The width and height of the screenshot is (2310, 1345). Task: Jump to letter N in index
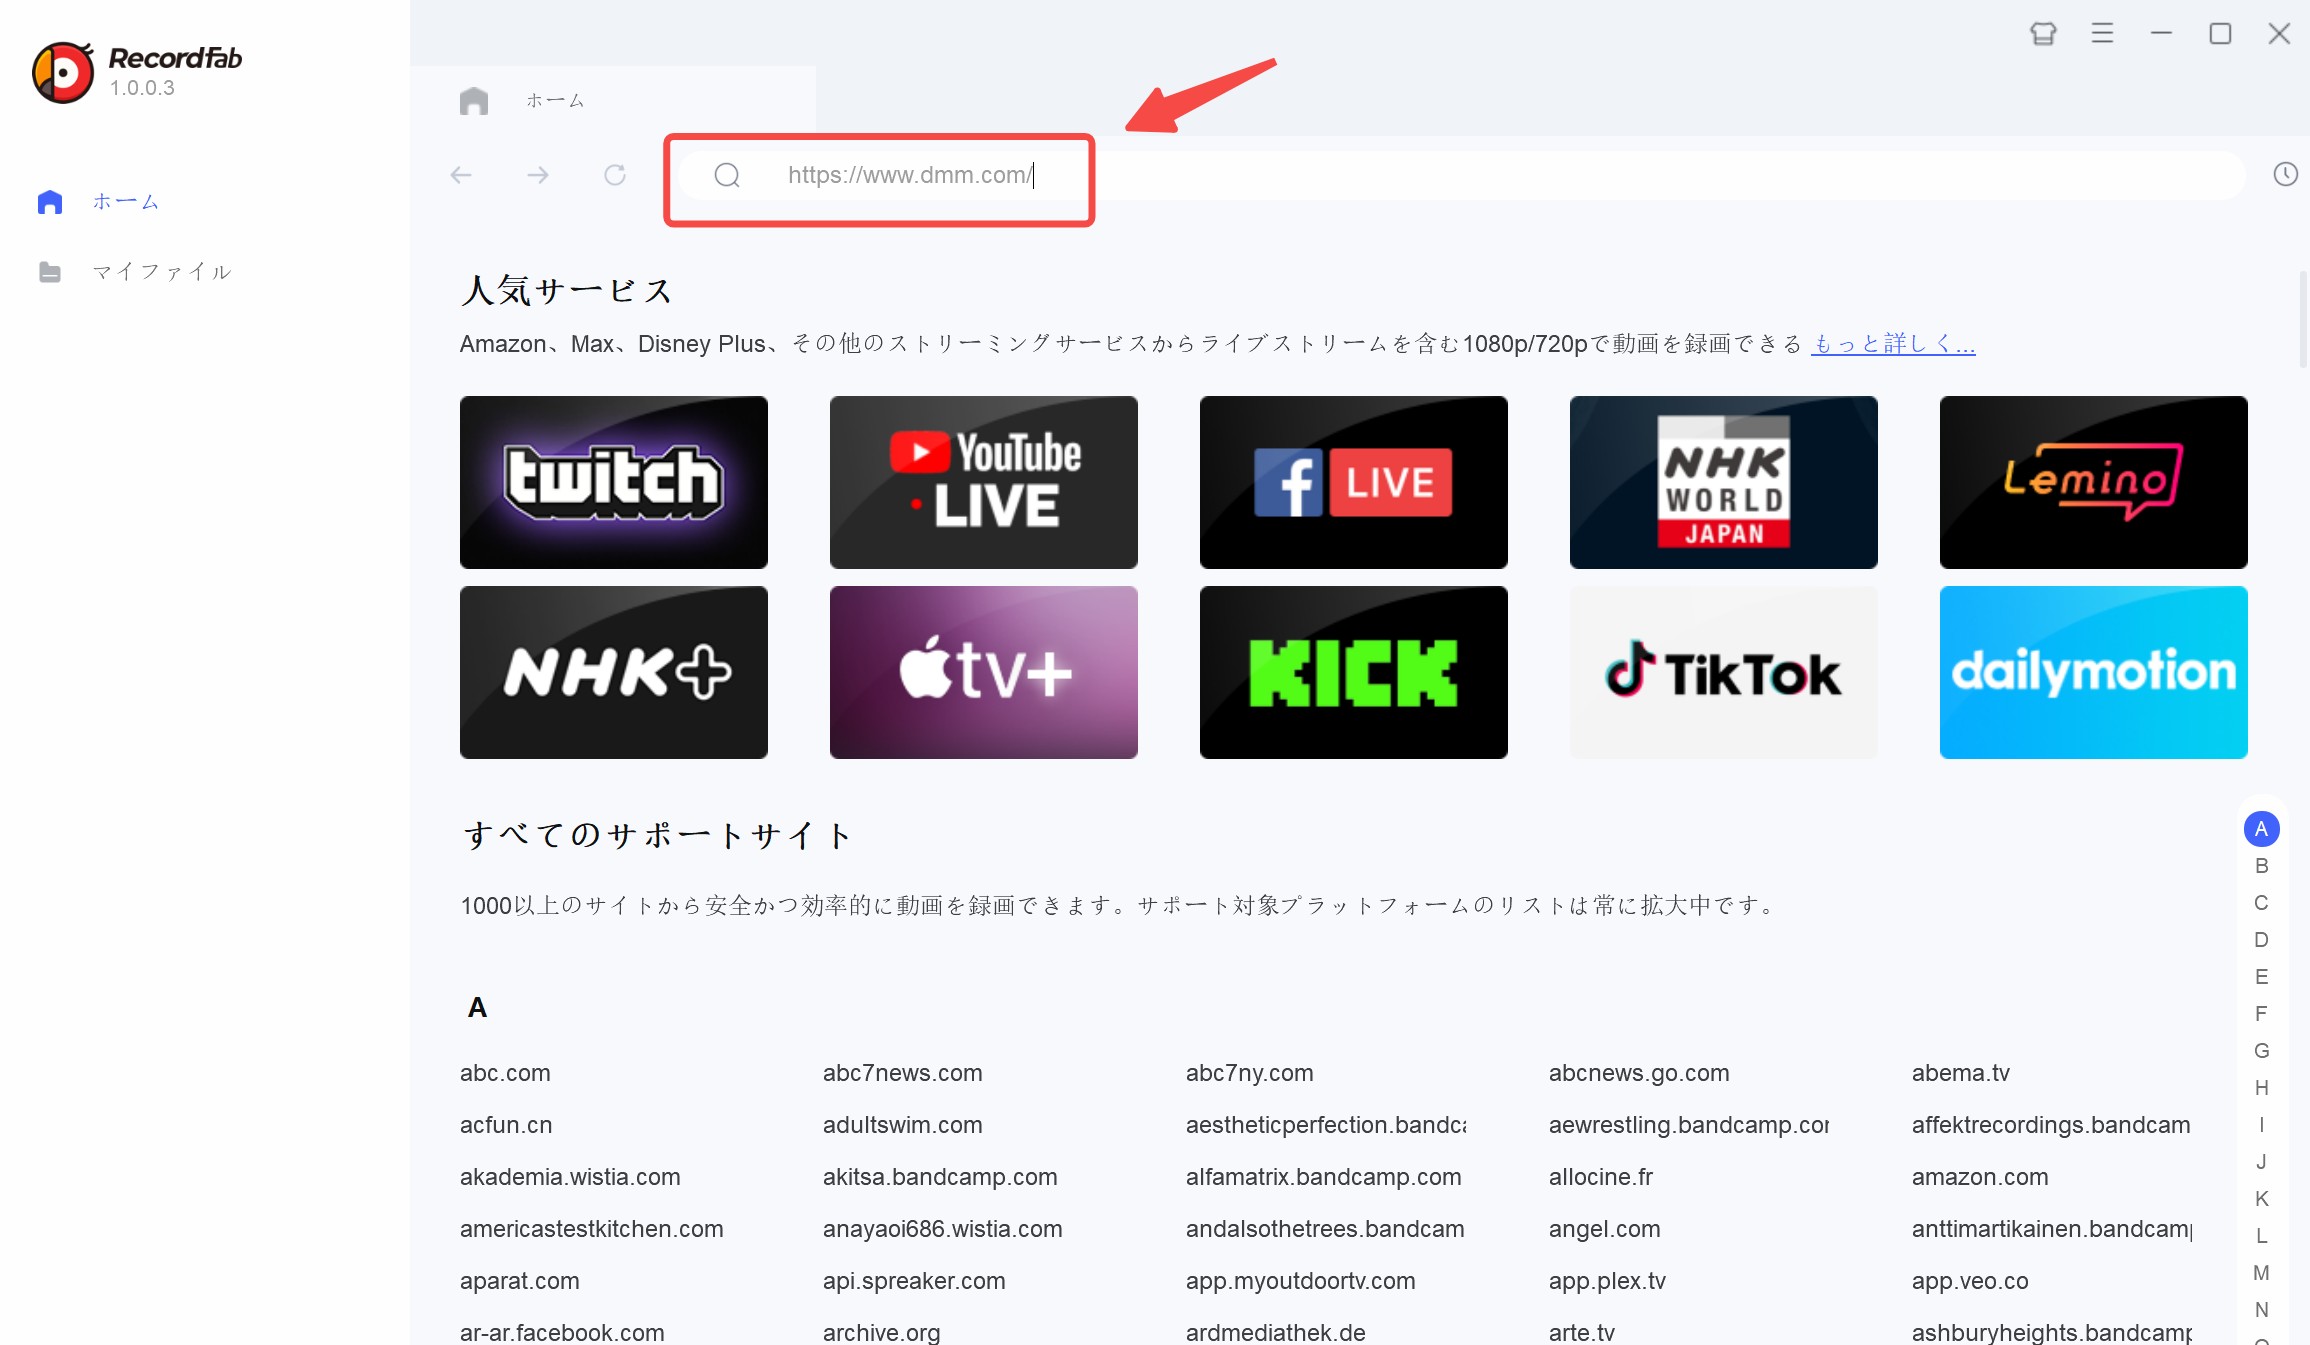point(2261,1310)
